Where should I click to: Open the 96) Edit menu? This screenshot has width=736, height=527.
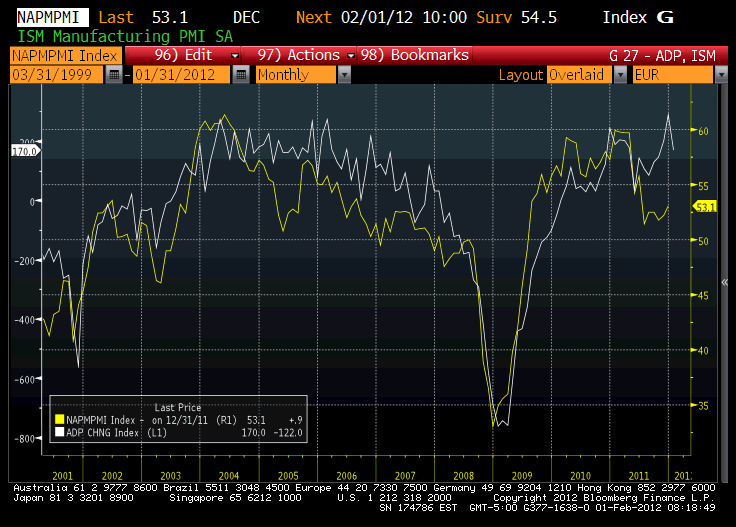pos(183,55)
